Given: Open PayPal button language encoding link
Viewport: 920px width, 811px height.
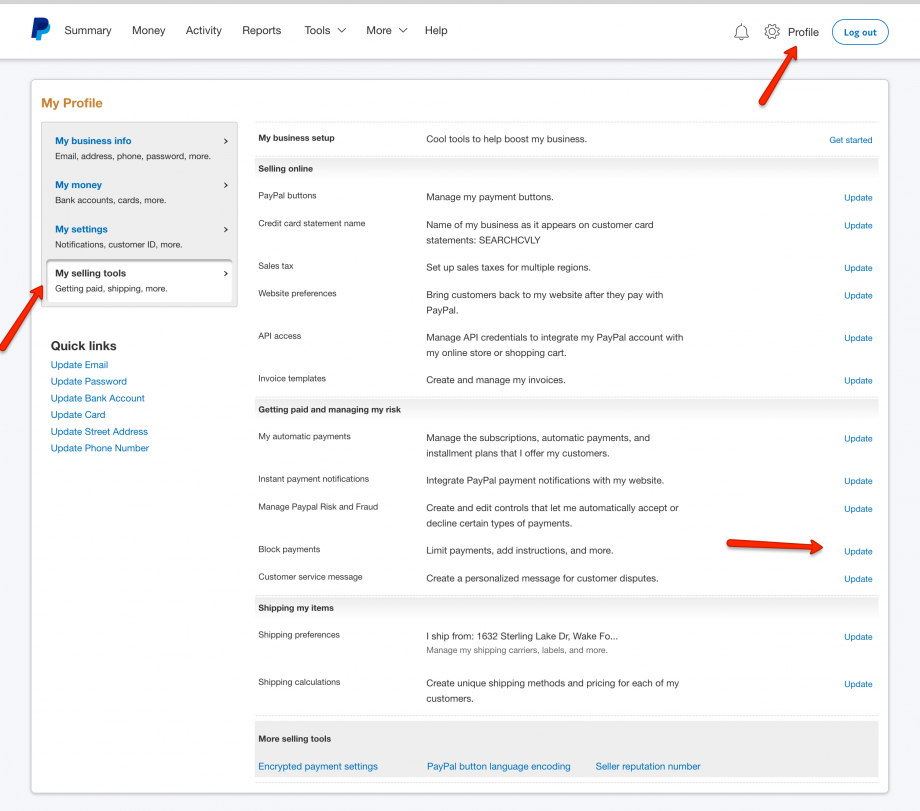Looking at the screenshot, I should pyautogui.click(x=499, y=766).
